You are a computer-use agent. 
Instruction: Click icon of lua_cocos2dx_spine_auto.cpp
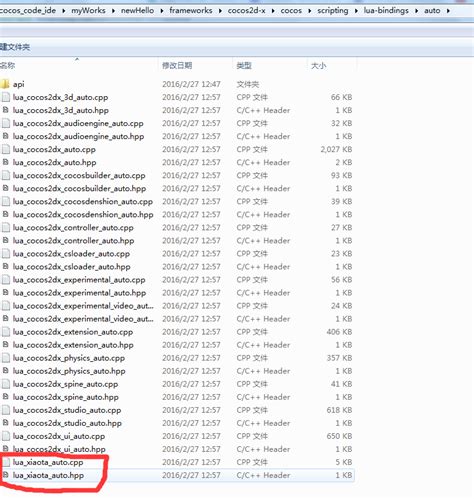[x=6, y=384]
